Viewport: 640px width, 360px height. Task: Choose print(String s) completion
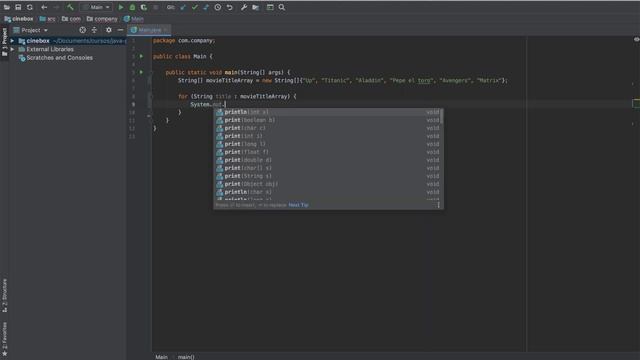point(328,176)
